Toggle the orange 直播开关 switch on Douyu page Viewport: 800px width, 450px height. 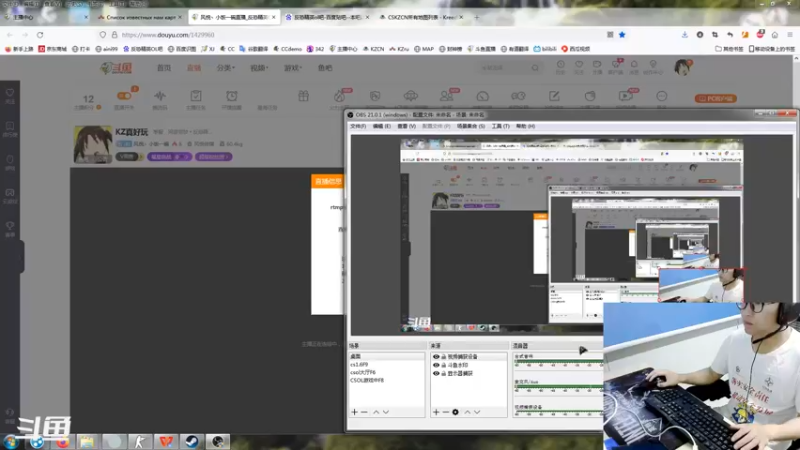pyautogui.click(x=124, y=95)
